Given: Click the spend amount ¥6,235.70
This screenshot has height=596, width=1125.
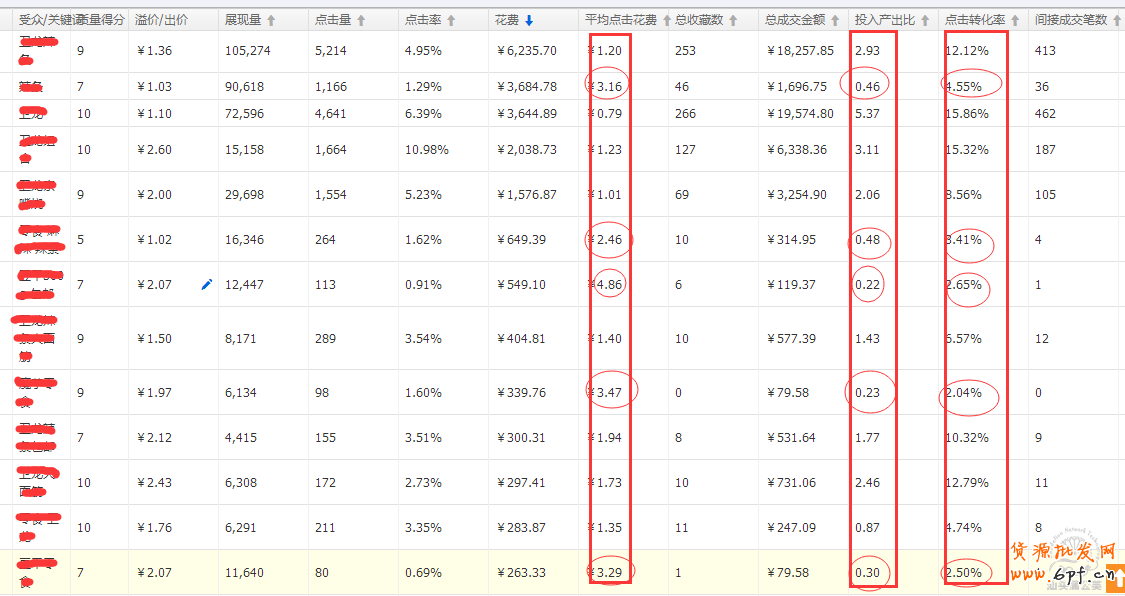Looking at the screenshot, I should pyautogui.click(x=526, y=51).
